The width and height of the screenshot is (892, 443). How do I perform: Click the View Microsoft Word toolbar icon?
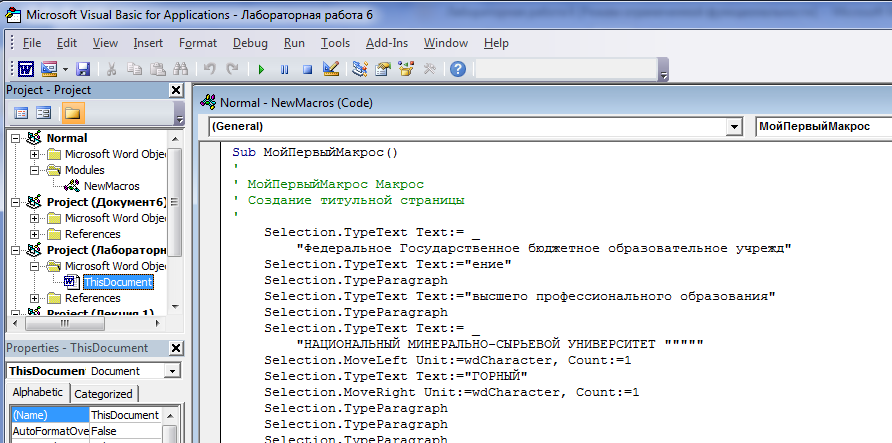[x=26, y=69]
